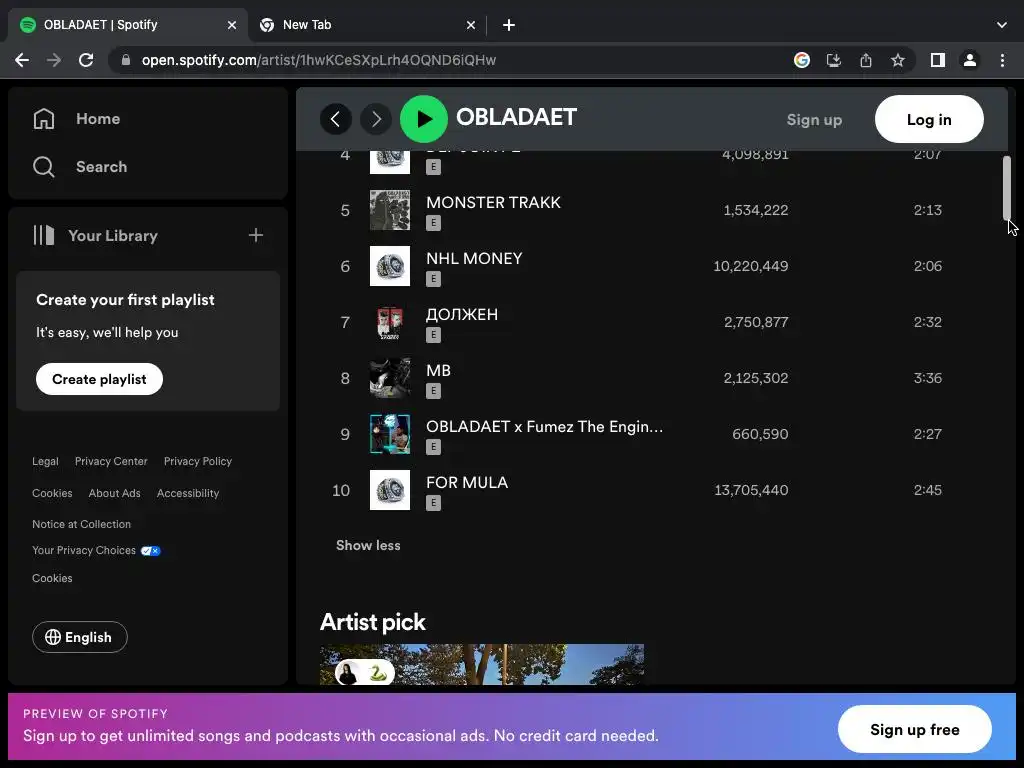Click the OBLADAET x Fumez album thumbnail
Screen dimensions: 1024x768
click(x=390, y=434)
